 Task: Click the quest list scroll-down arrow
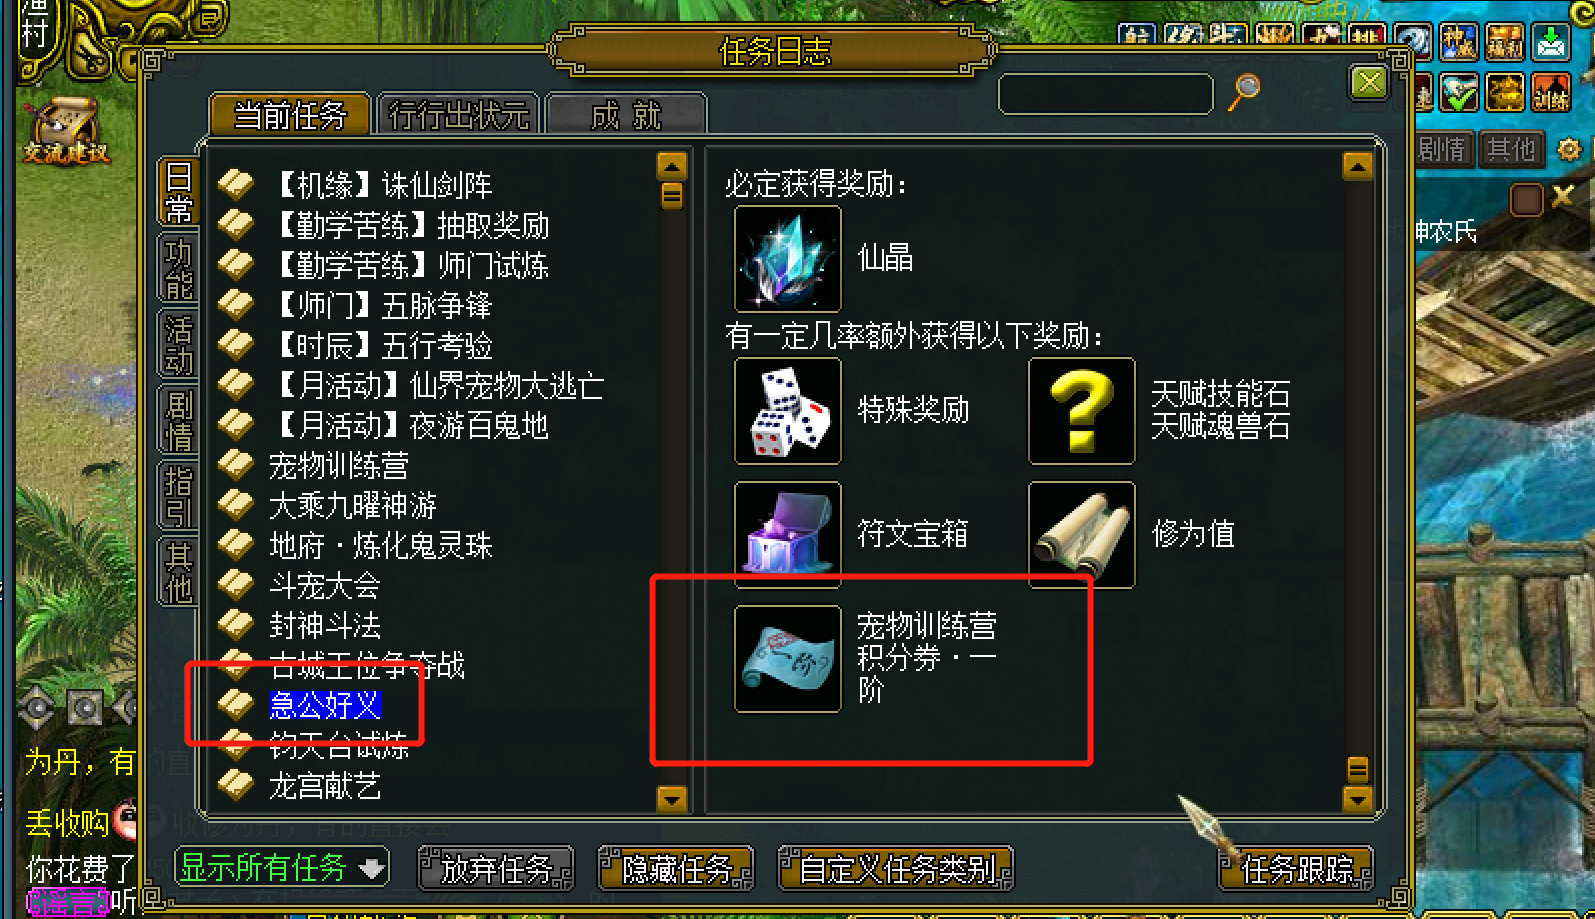point(671,798)
